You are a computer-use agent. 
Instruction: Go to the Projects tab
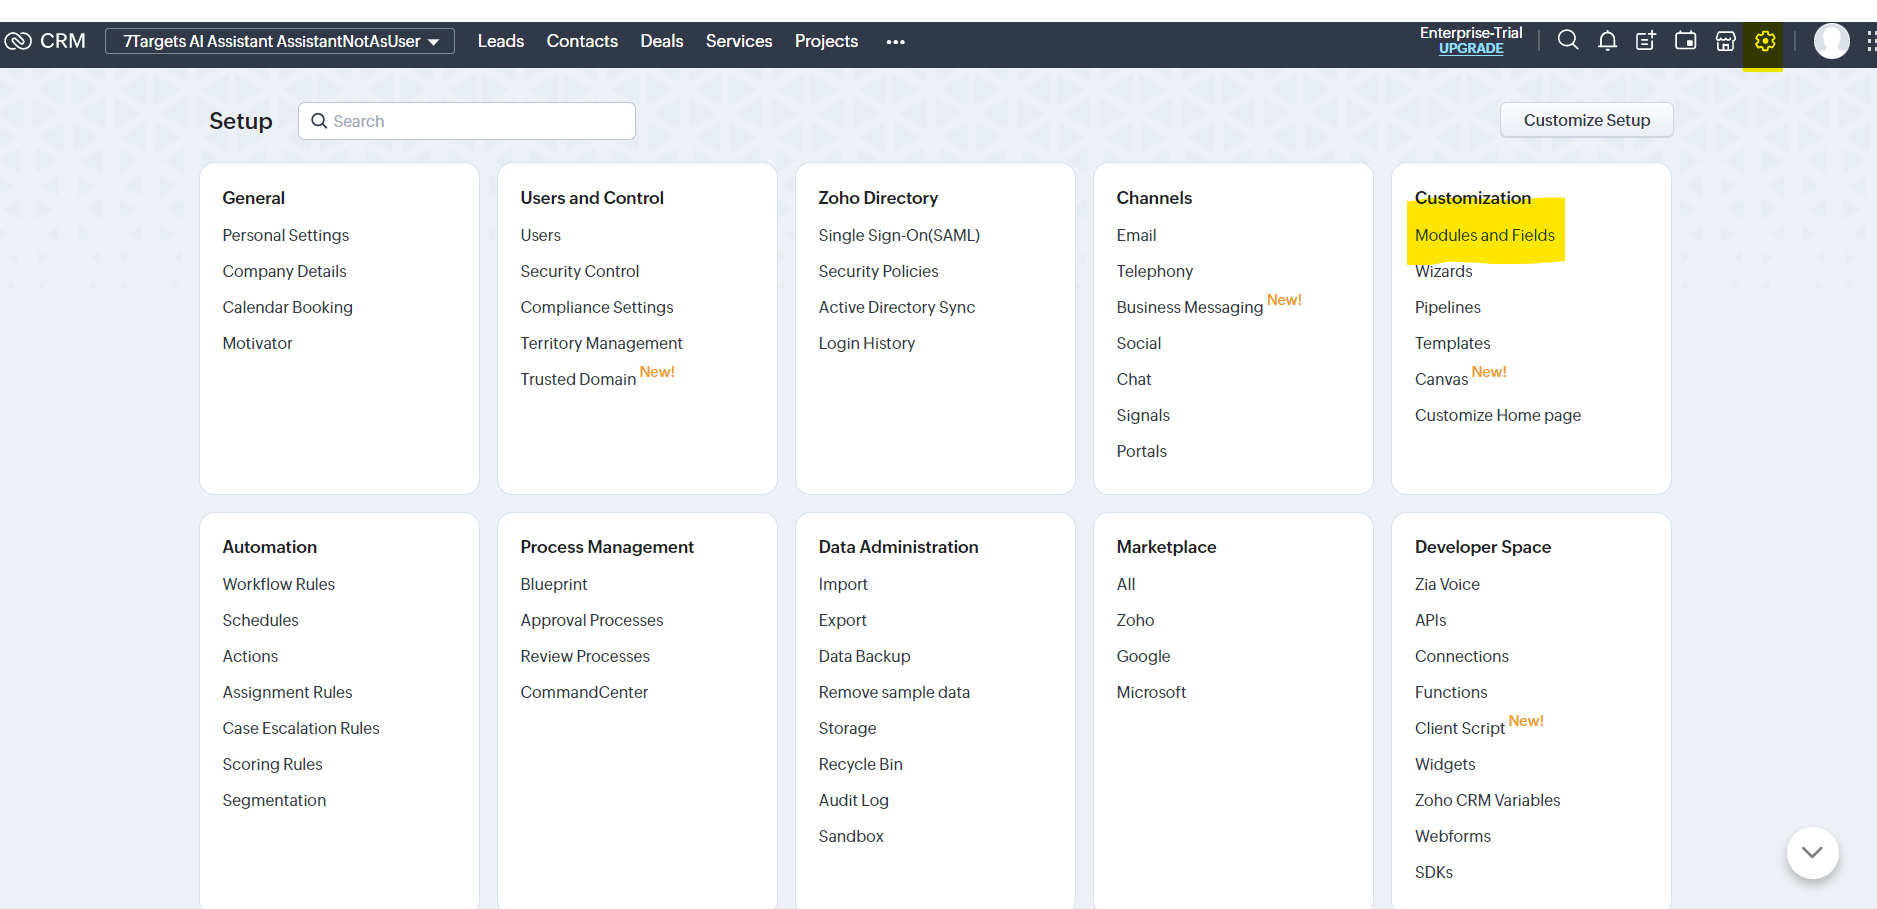826,41
